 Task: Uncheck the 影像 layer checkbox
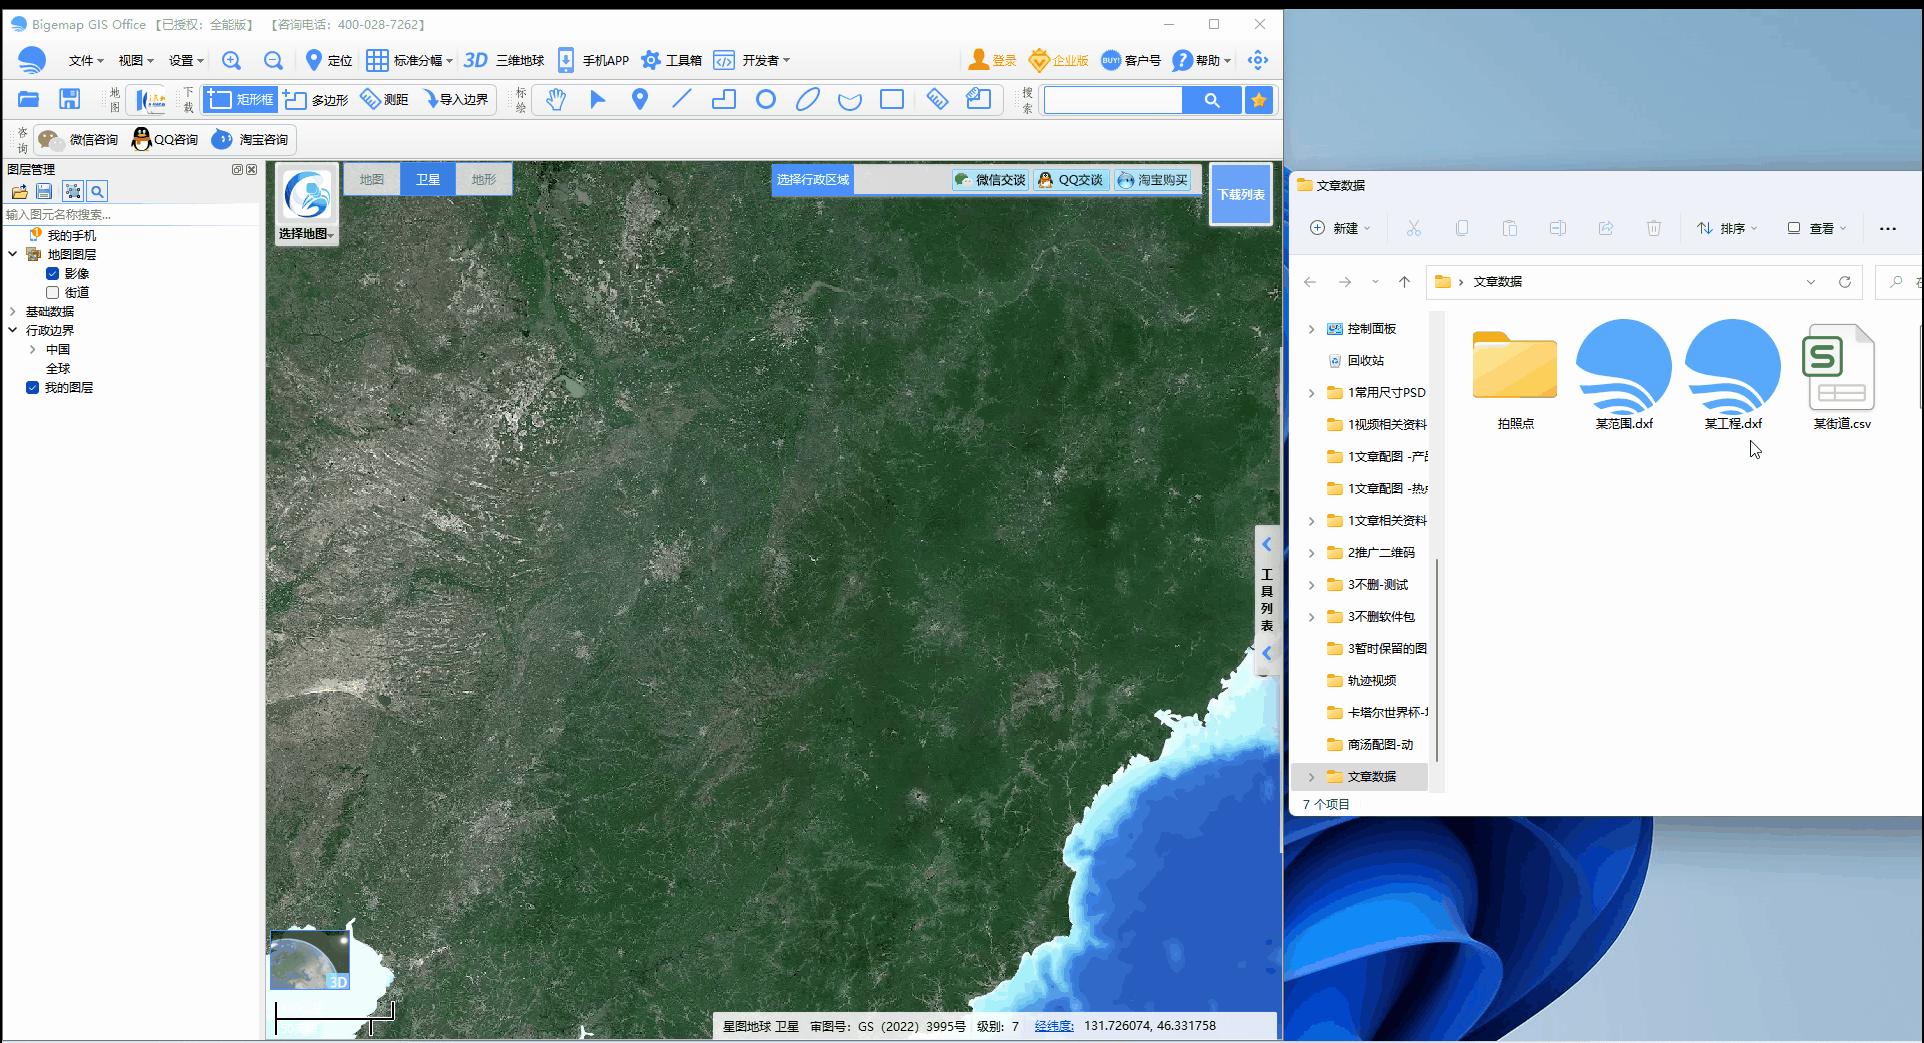click(52, 273)
